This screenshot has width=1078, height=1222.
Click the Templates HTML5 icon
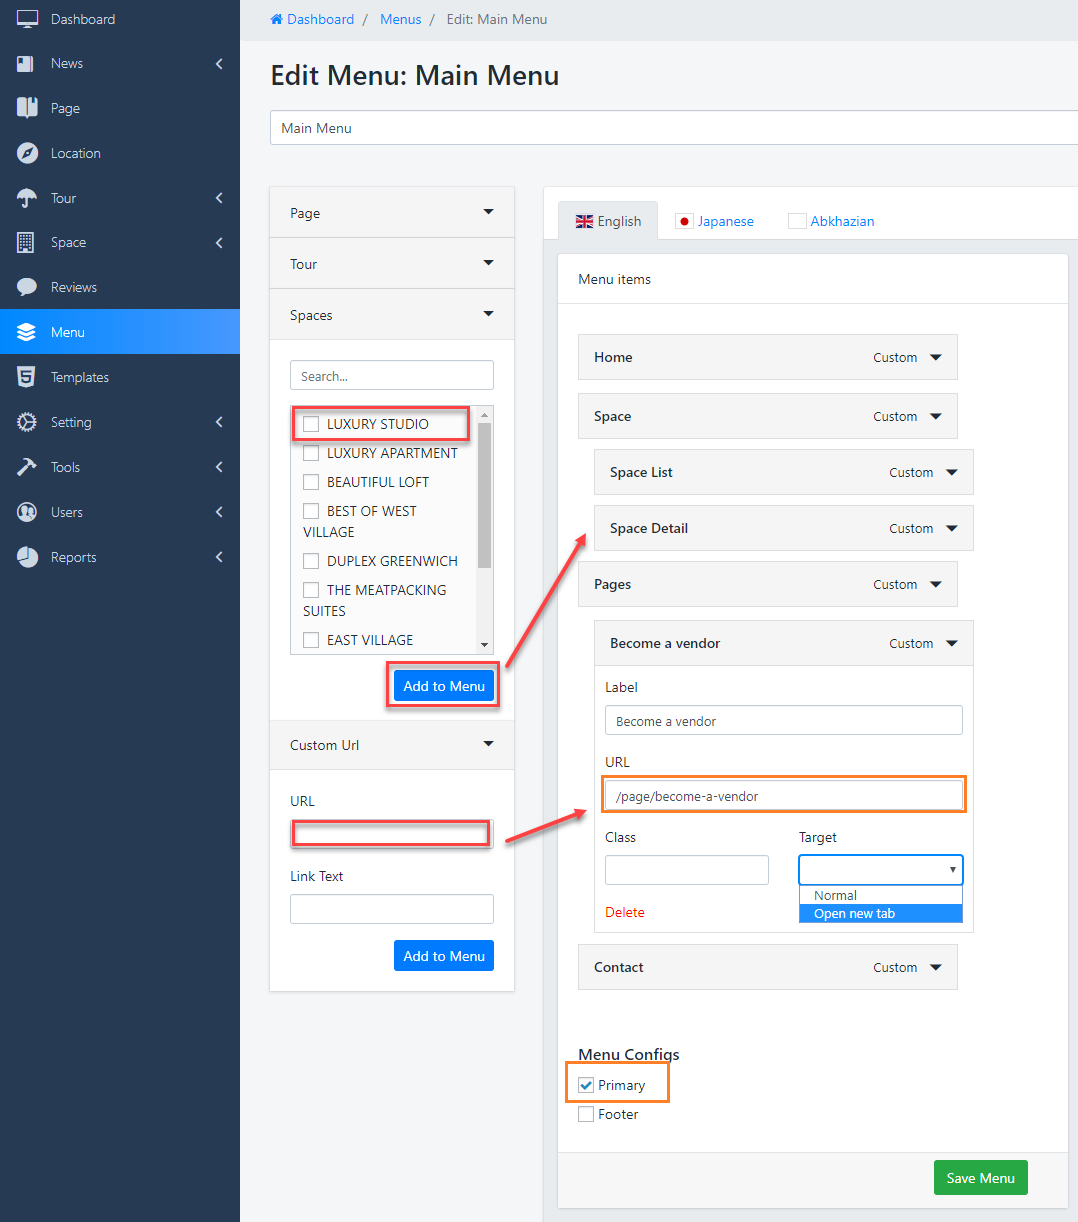27,377
